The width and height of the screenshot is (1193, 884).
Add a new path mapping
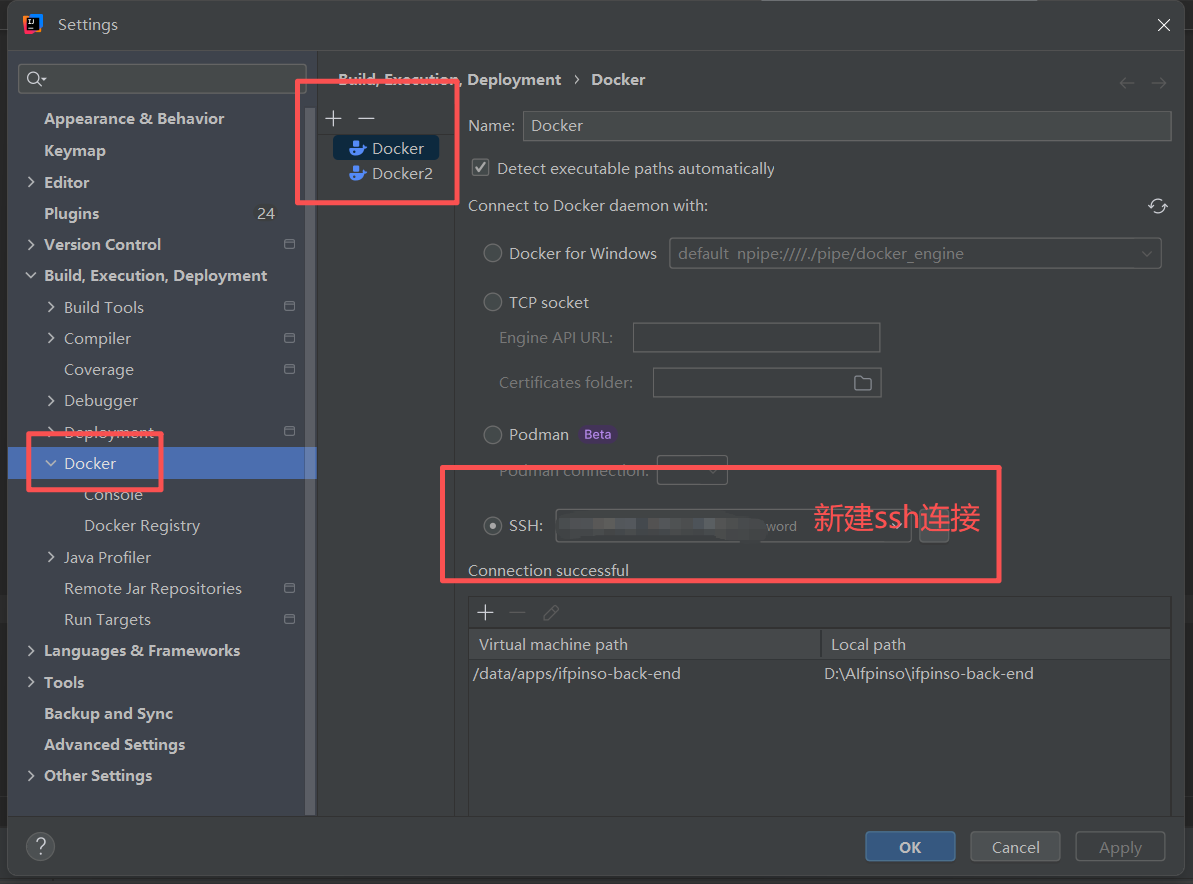point(485,612)
